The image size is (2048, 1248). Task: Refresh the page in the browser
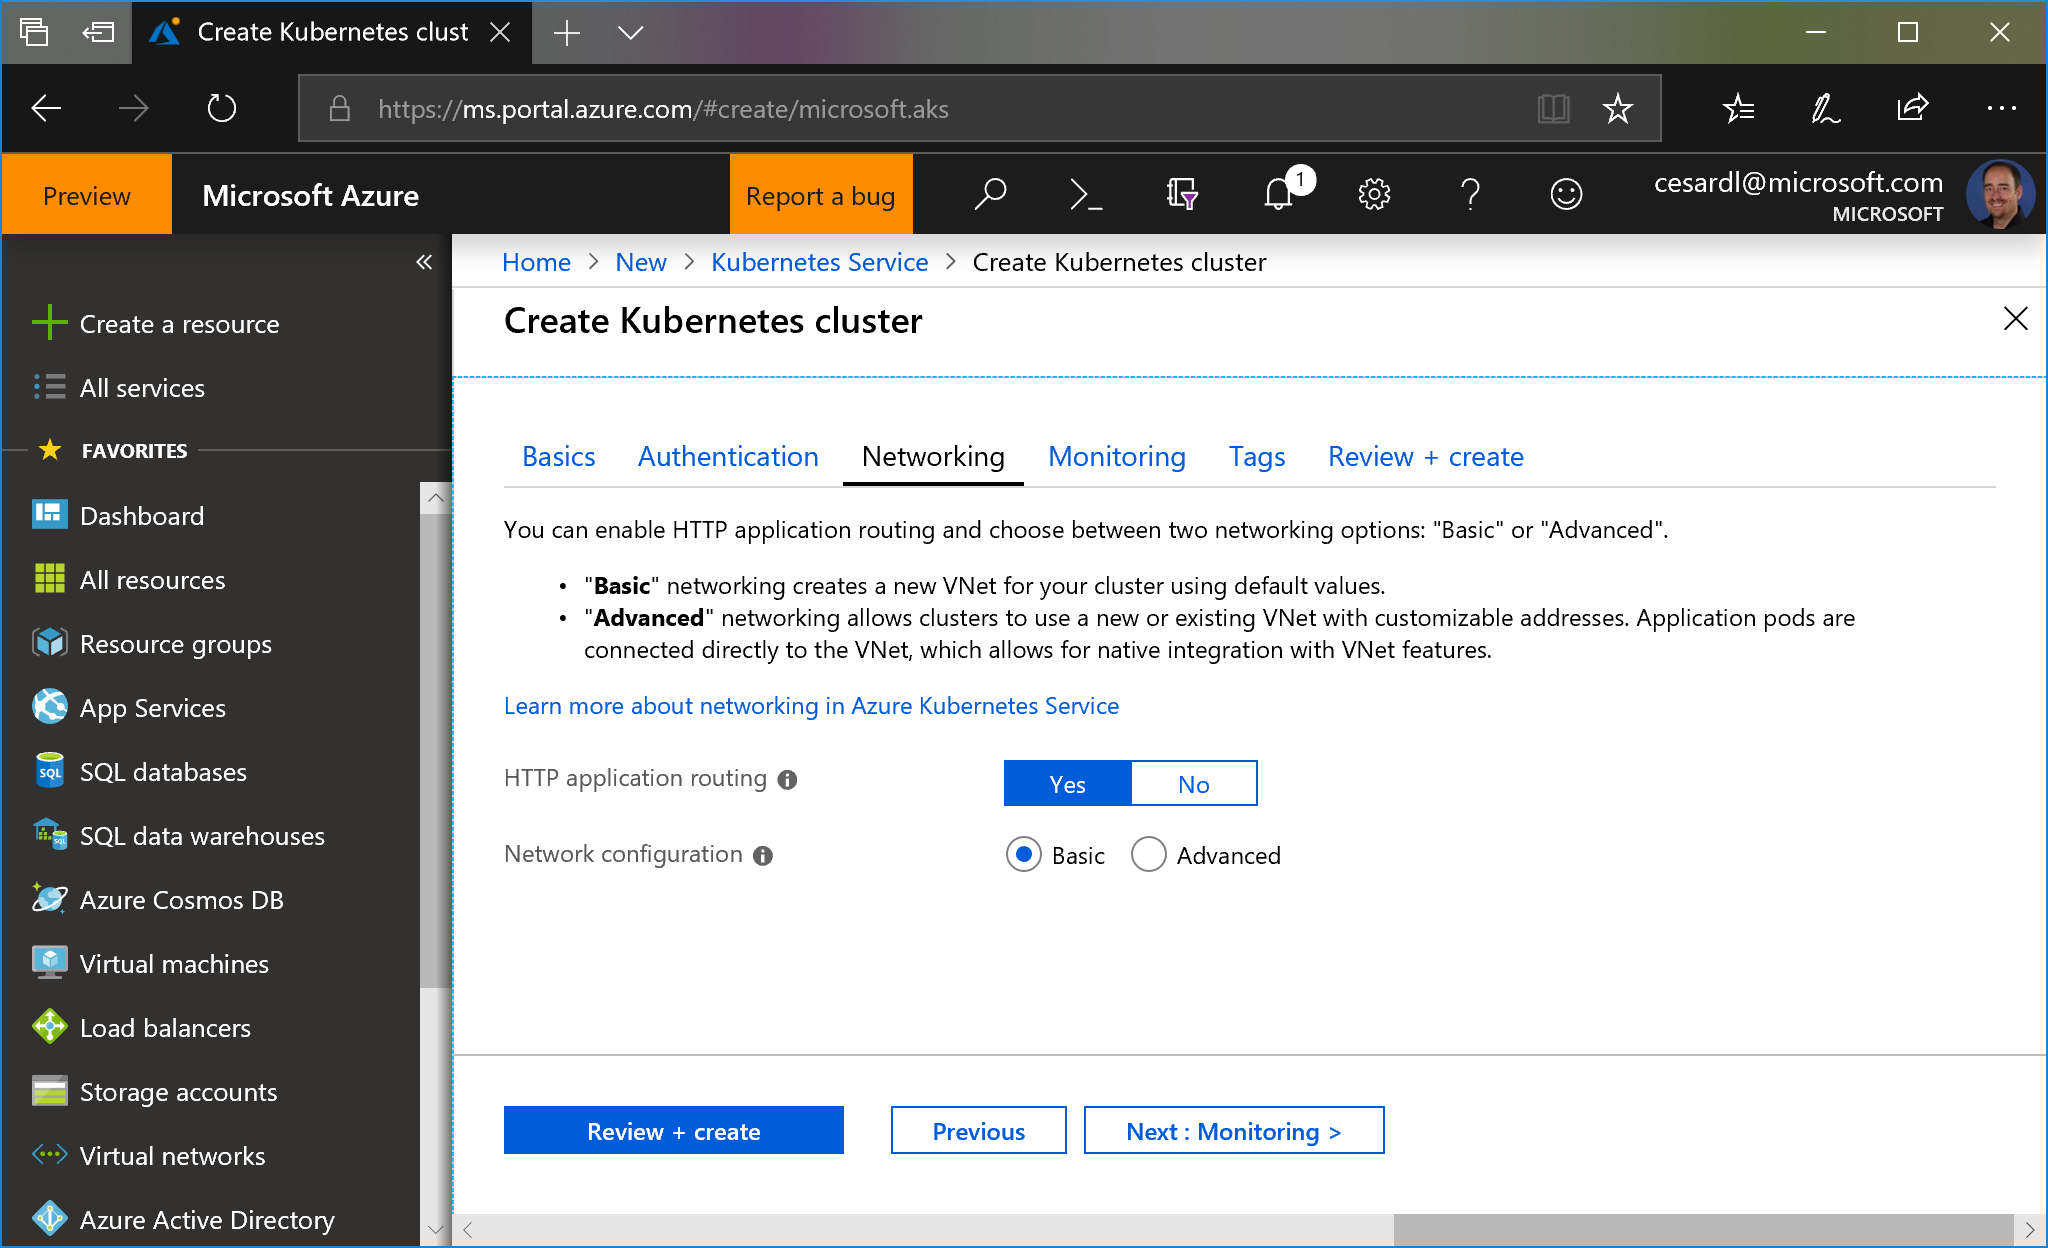tap(221, 108)
